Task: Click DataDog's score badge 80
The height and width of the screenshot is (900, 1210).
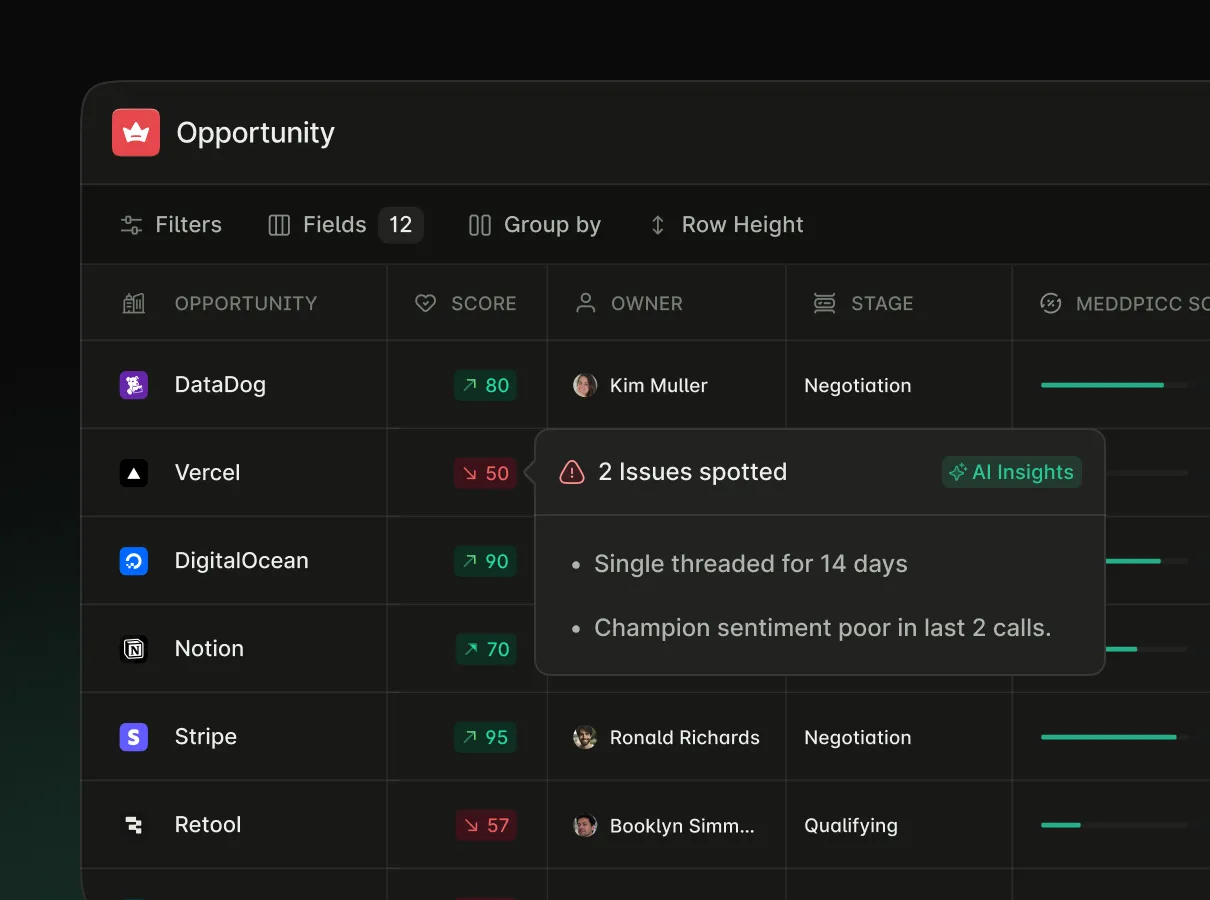Action: pyautogui.click(x=485, y=385)
